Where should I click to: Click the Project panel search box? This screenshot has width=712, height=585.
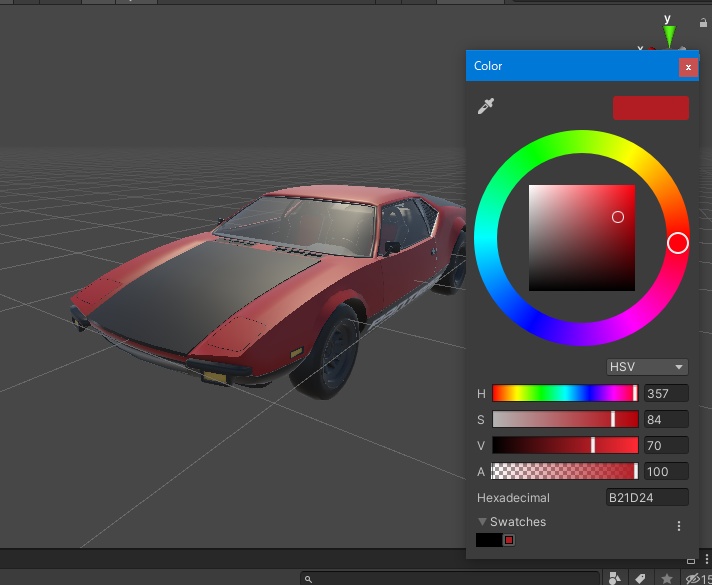point(450,579)
